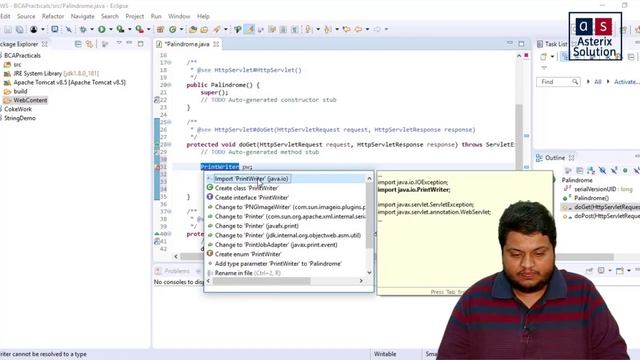640x360 pixels.
Task: Maximize the editor area
Action: tap(521, 43)
